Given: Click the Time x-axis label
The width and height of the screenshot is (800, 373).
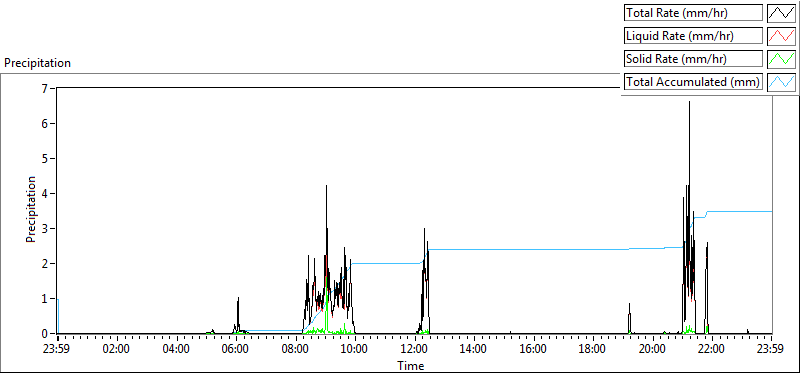Looking at the screenshot, I should pos(411,365).
